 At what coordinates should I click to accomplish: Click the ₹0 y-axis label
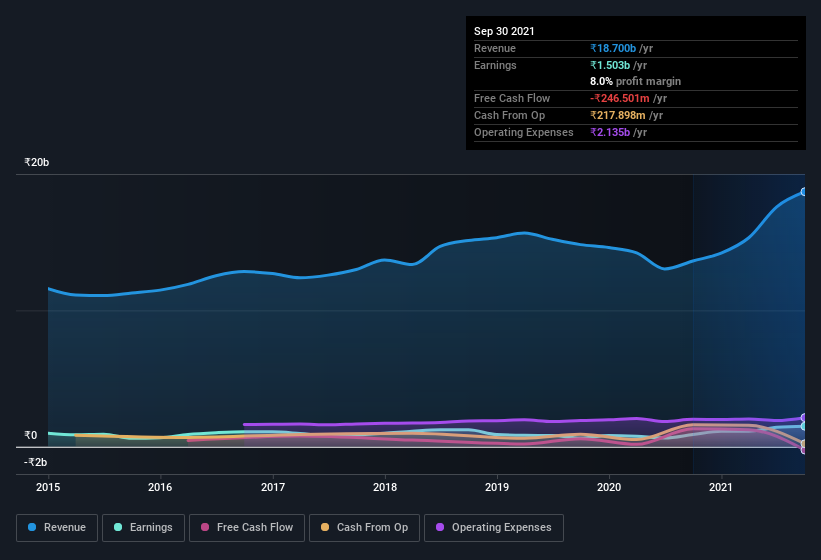(30, 435)
